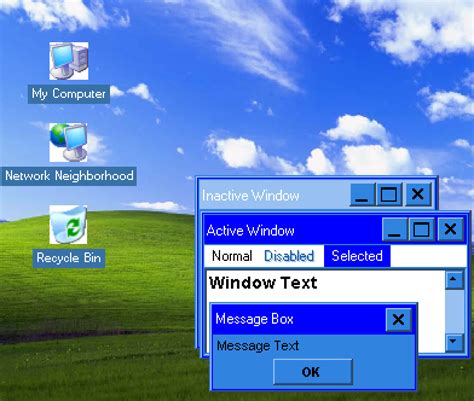Click the scrollbar down arrow
This screenshot has width=474, height=401.
click(454, 342)
